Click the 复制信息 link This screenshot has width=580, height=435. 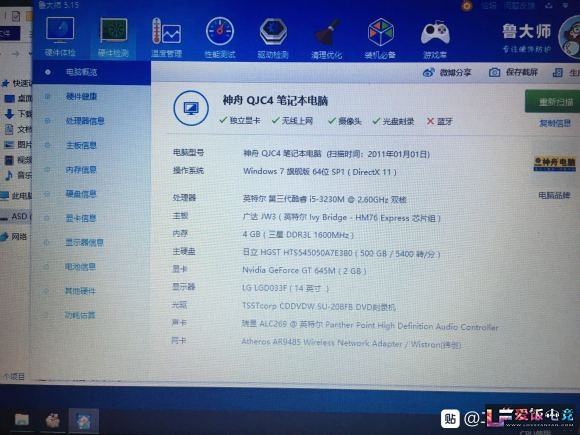pyautogui.click(x=555, y=123)
